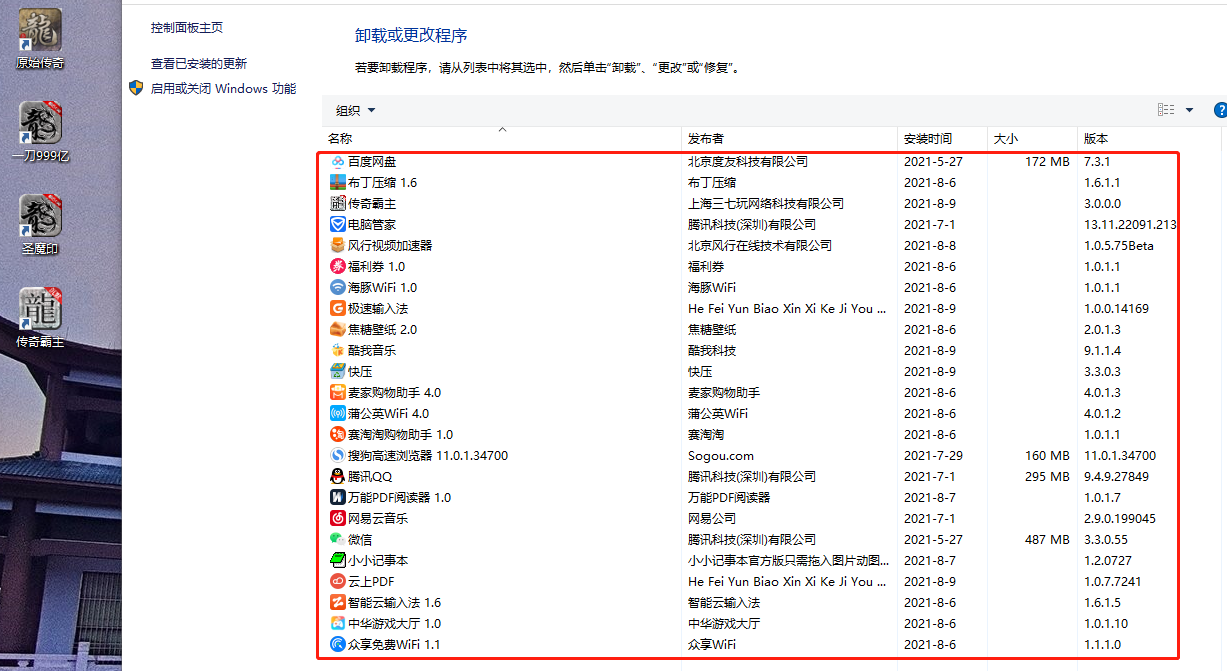Image resolution: width=1227 pixels, height=671 pixels.
Task: Open the 组织 dropdown menu
Action: [356, 110]
